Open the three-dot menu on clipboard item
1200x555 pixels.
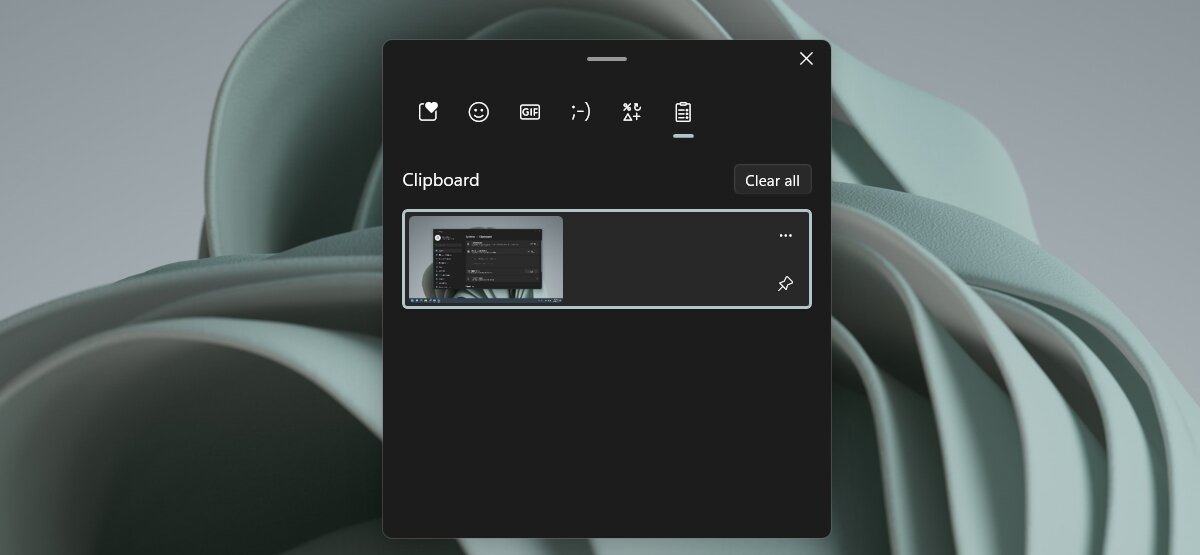pyautogui.click(x=785, y=236)
